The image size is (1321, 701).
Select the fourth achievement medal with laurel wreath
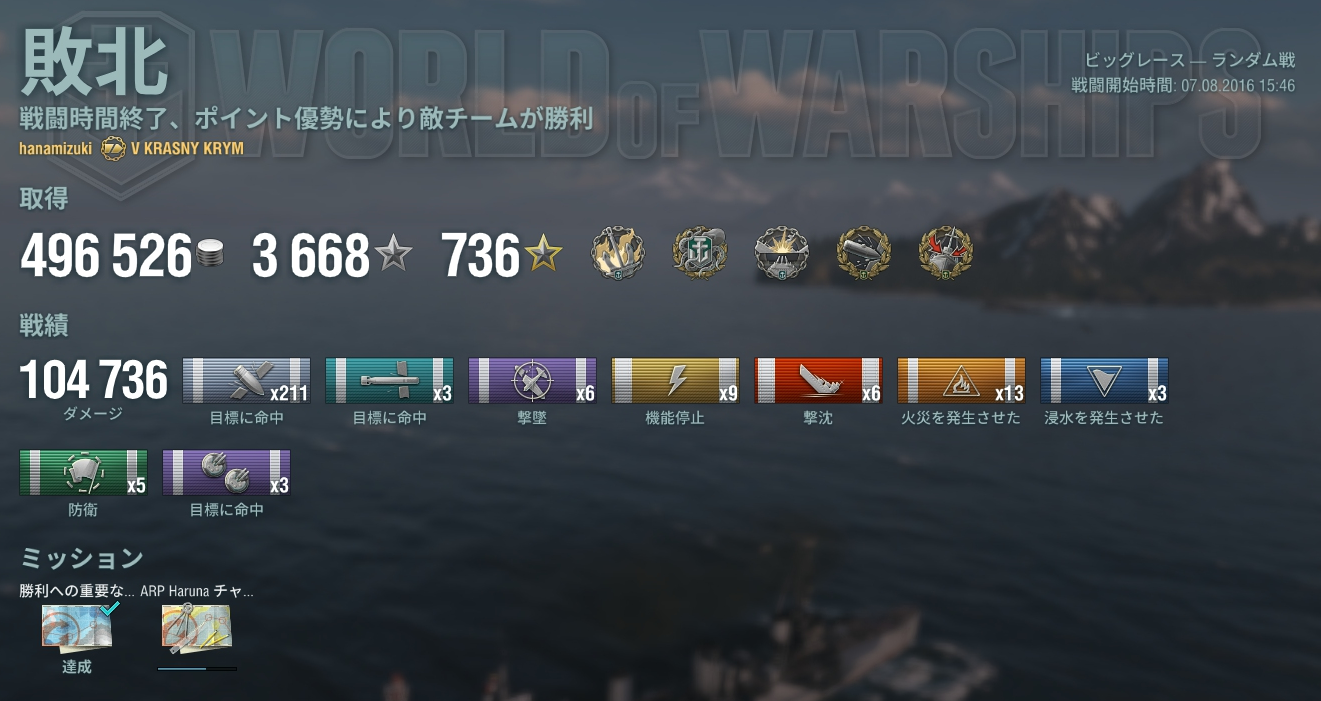click(x=864, y=253)
